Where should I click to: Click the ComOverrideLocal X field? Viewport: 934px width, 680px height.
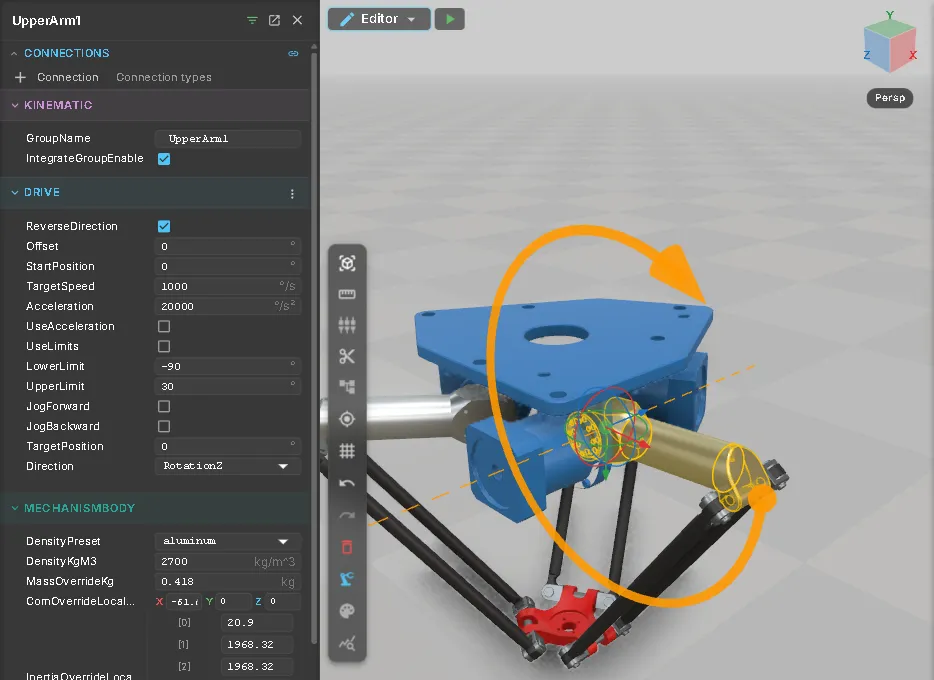[184, 602]
